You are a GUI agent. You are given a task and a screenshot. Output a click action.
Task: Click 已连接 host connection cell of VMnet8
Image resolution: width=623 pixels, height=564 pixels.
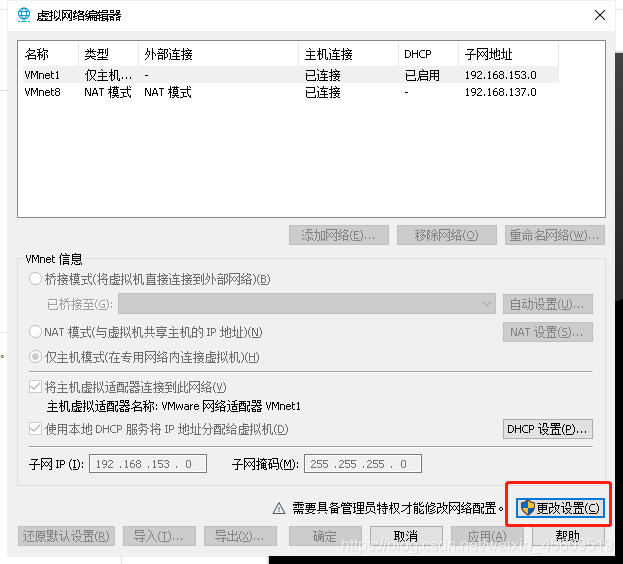point(323,92)
